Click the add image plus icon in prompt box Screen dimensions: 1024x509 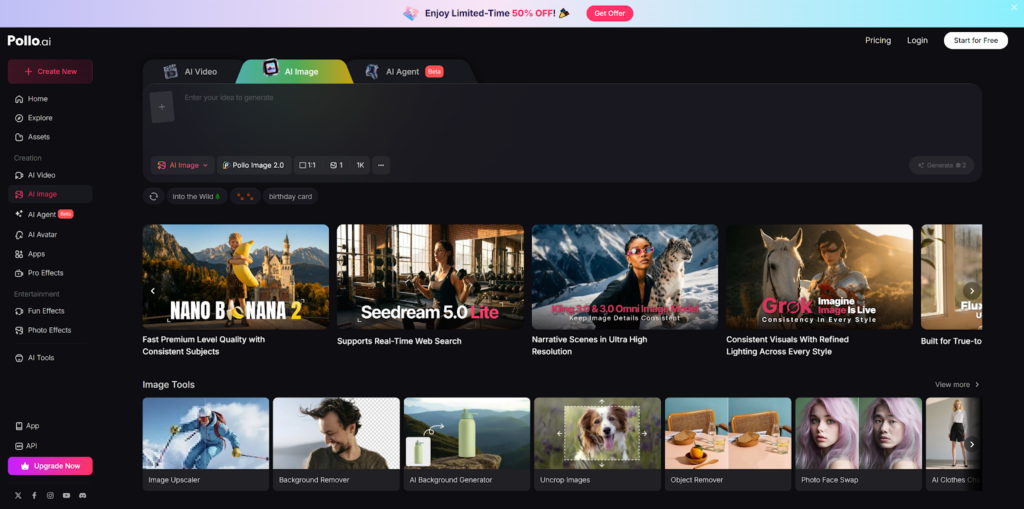pyautogui.click(x=162, y=107)
